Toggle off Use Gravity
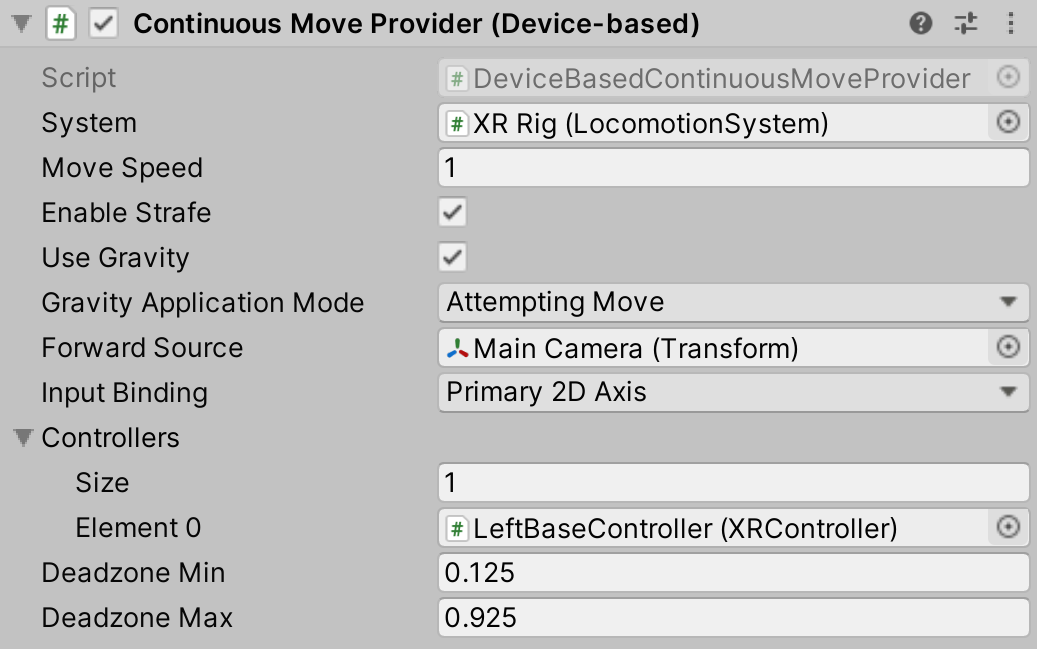The width and height of the screenshot is (1037, 649). pos(450,257)
